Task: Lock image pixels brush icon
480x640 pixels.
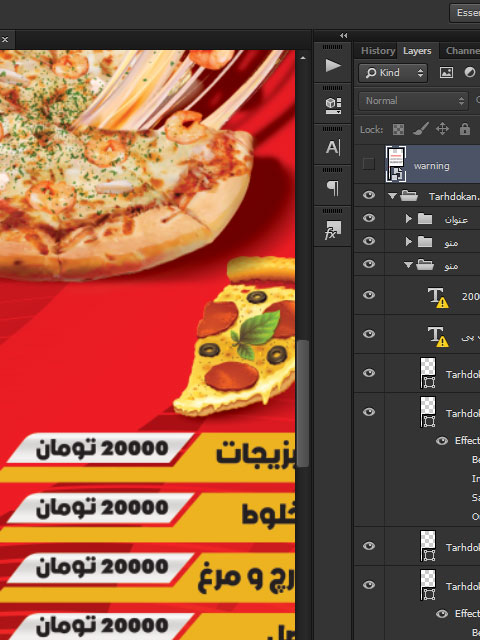Action: coord(420,129)
